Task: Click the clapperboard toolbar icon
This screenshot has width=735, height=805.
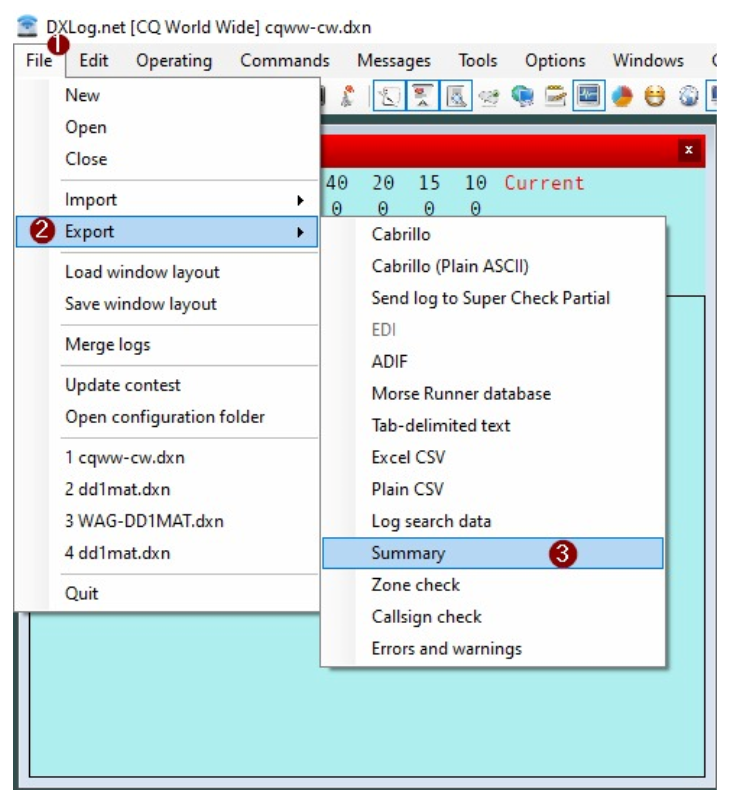Action: coord(556,95)
